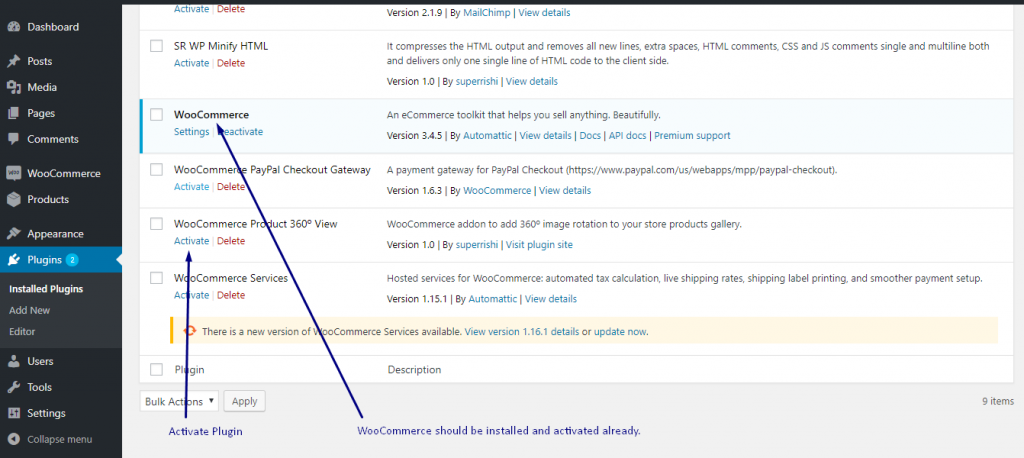This screenshot has width=1024, height=458.
Task: Activate the WooCommerce Services plugin
Action: point(191,295)
